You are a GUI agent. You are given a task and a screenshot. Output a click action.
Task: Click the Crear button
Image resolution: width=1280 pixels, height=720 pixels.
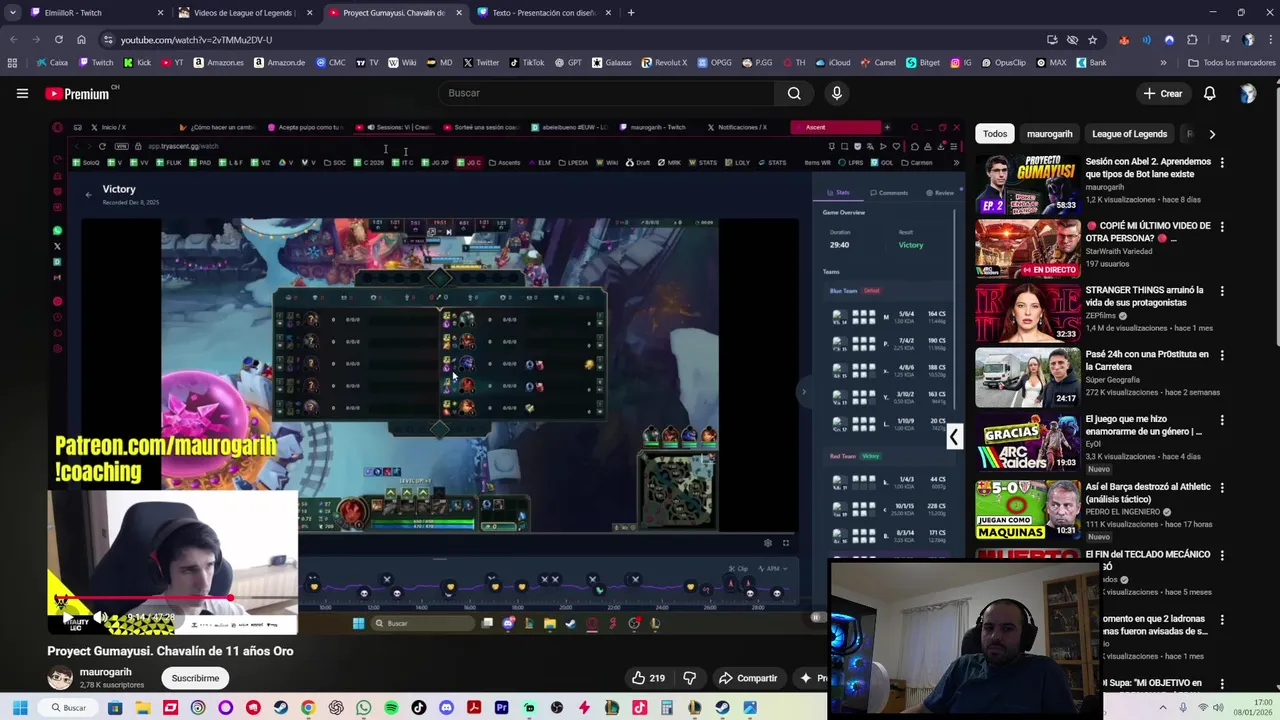click(x=1163, y=93)
